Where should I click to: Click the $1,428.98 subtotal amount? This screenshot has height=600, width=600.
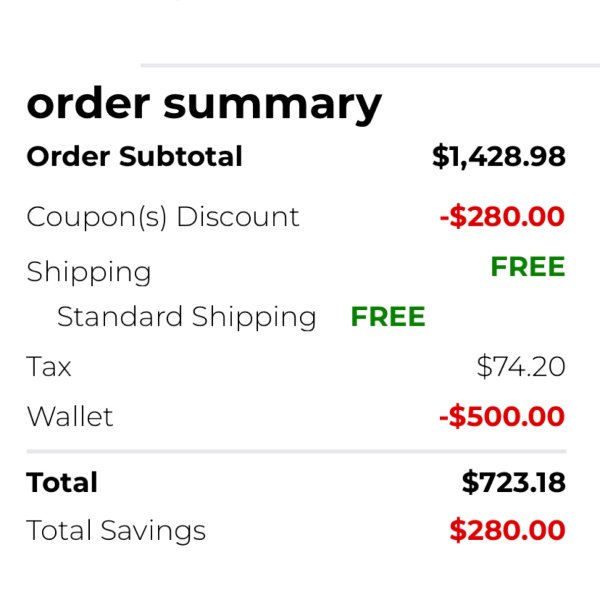499,156
